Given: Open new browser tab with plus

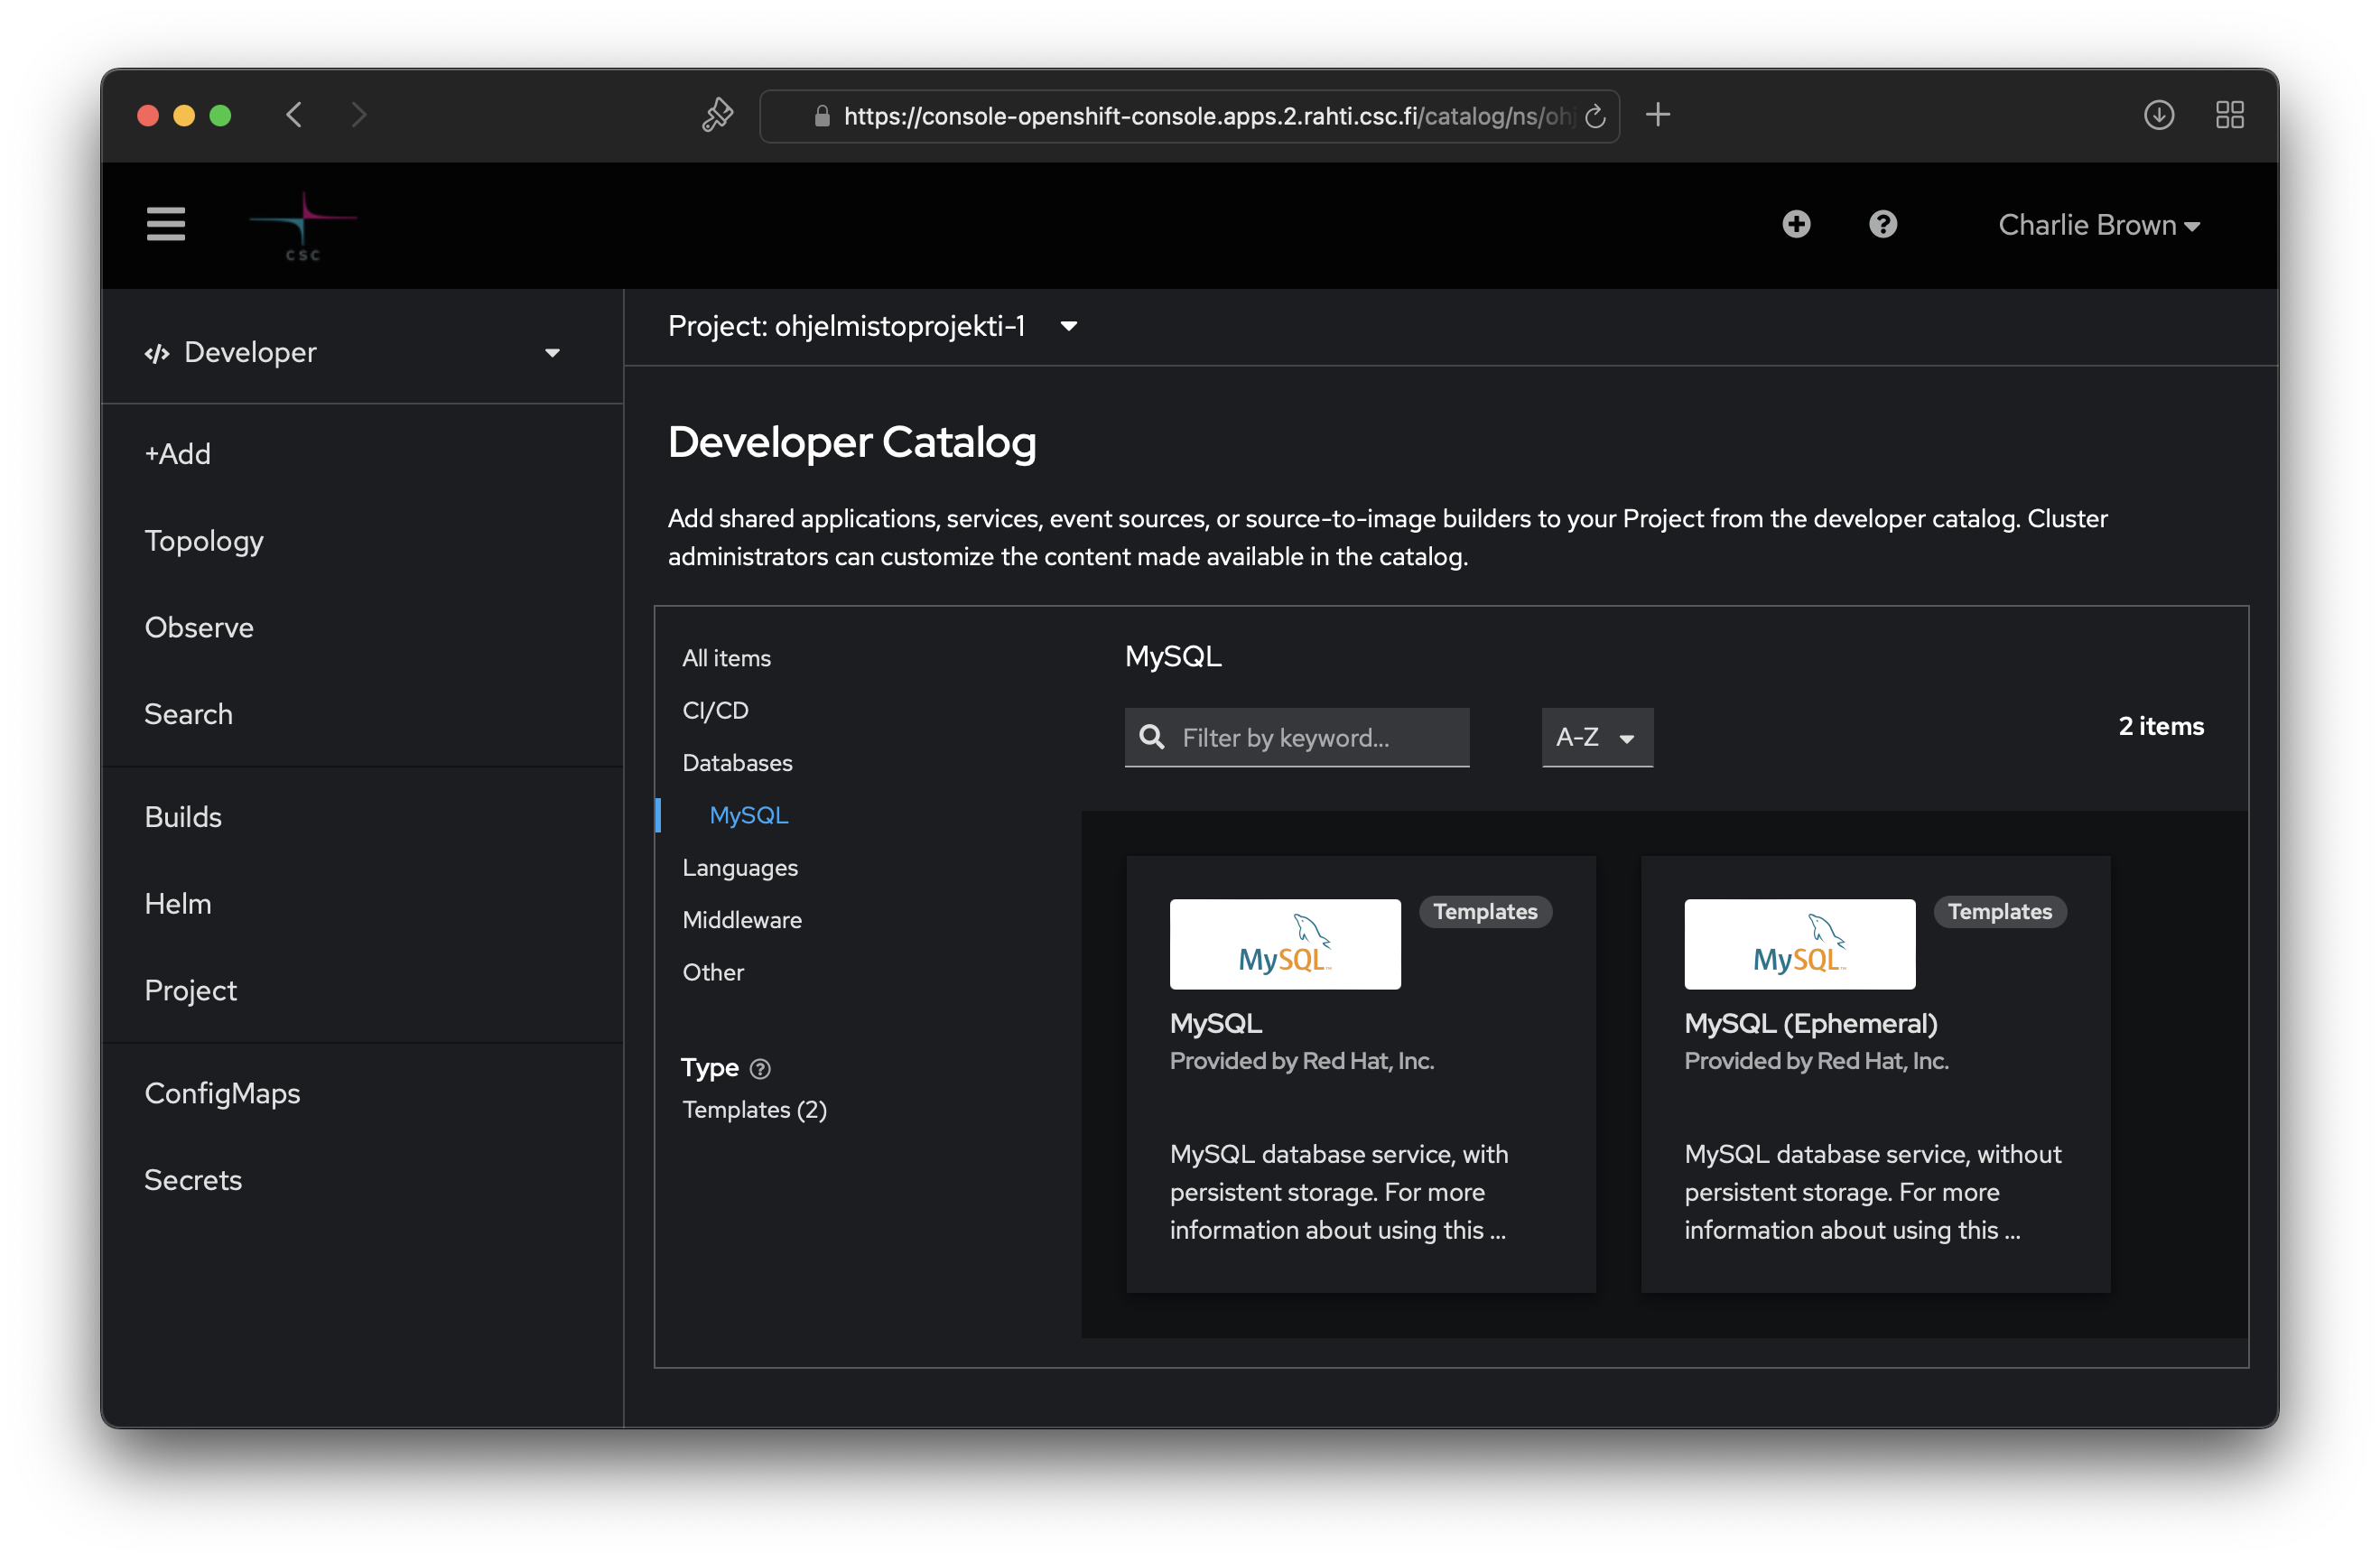Looking at the screenshot, I should point(1657,115).
